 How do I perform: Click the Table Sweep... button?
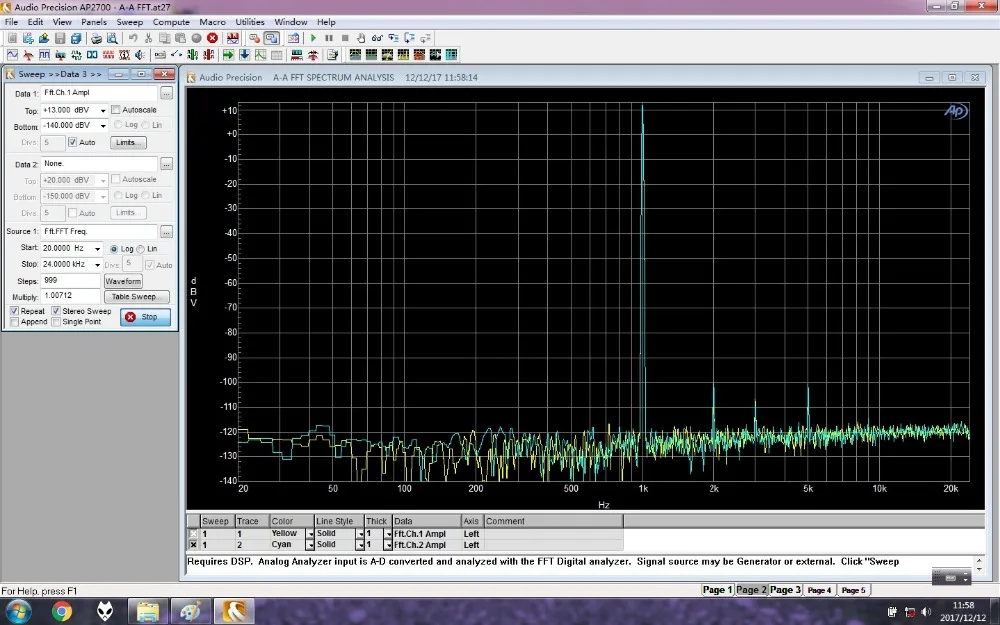point(139,297)
